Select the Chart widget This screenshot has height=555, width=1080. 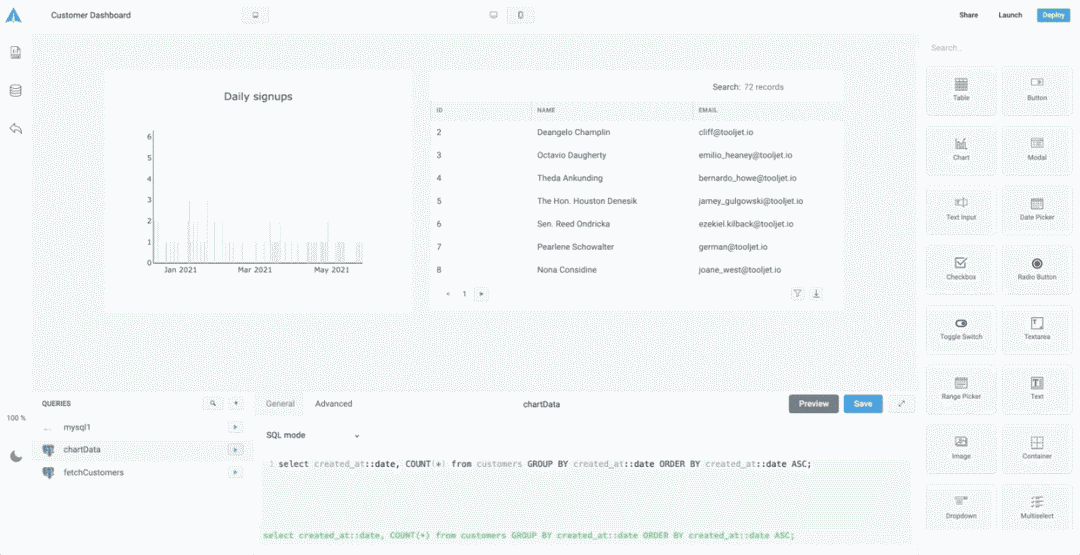pos(961,149)
